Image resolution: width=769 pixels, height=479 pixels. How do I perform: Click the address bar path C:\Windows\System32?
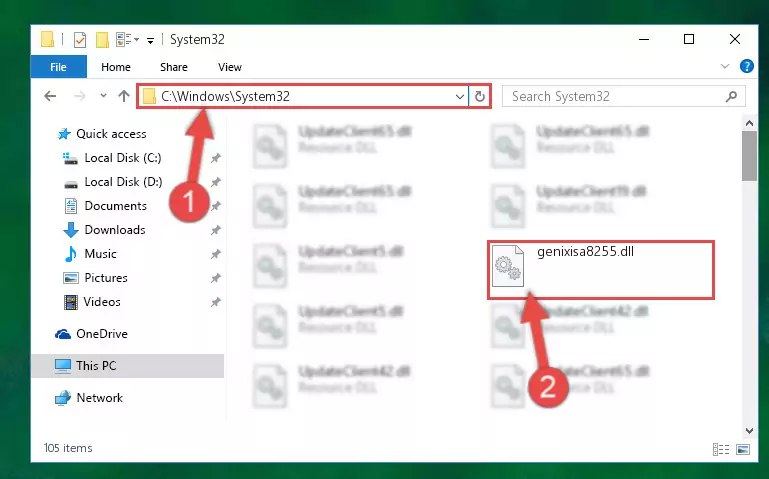pyautogui.click(x=225, y=96)
